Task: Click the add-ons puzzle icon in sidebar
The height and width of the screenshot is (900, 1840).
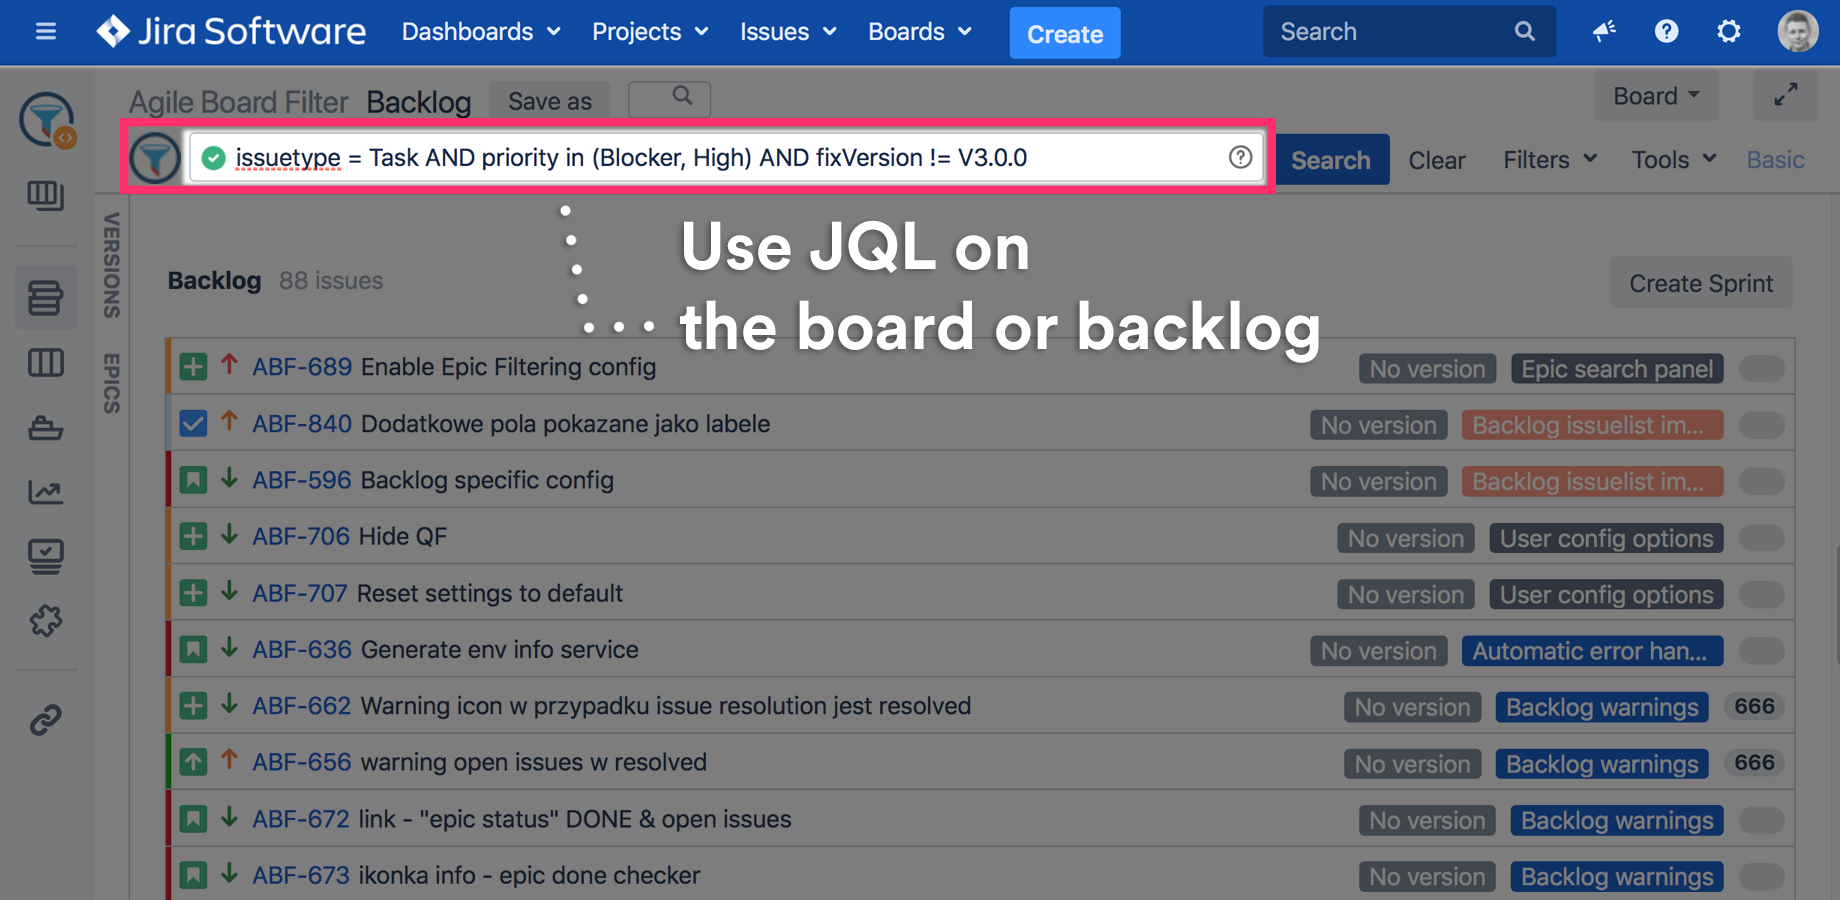Action: 46,621
